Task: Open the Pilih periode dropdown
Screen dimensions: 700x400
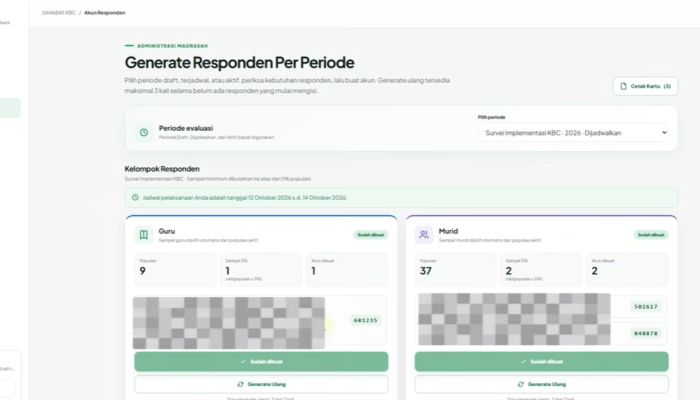Action: pyautogui.click(x=573, y=133)
